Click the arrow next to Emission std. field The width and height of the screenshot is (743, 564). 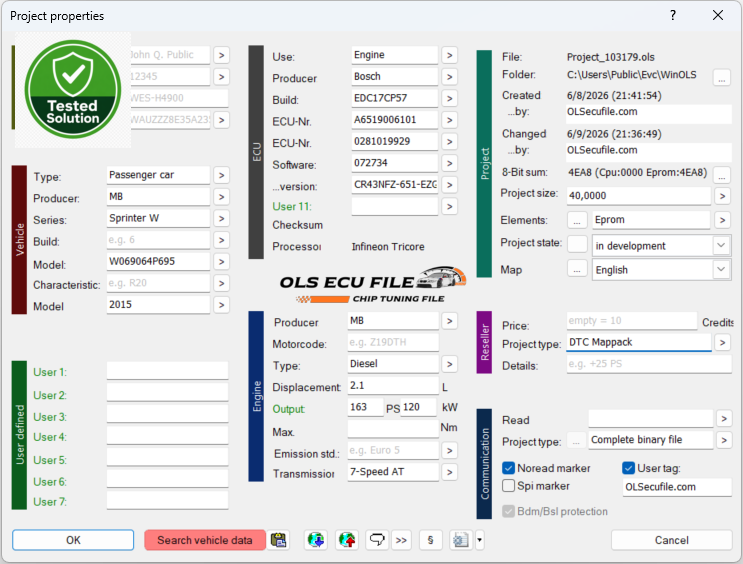(449, 451)
